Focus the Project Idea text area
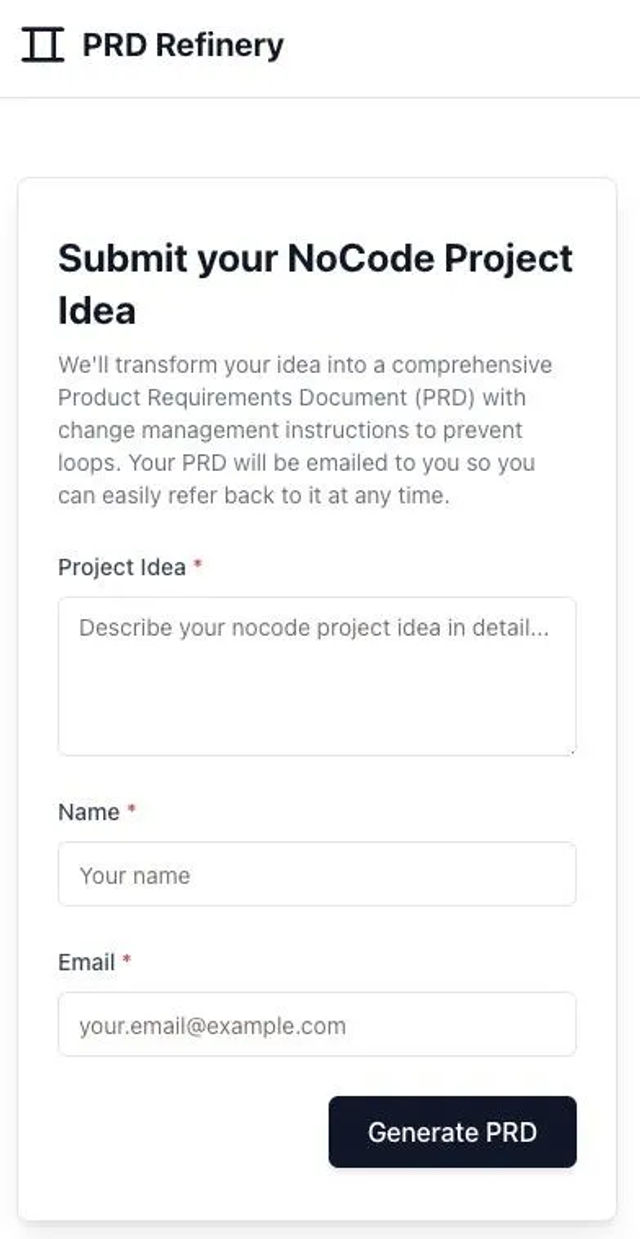This screenshot has height=1239, width=640. click(317, 676)
